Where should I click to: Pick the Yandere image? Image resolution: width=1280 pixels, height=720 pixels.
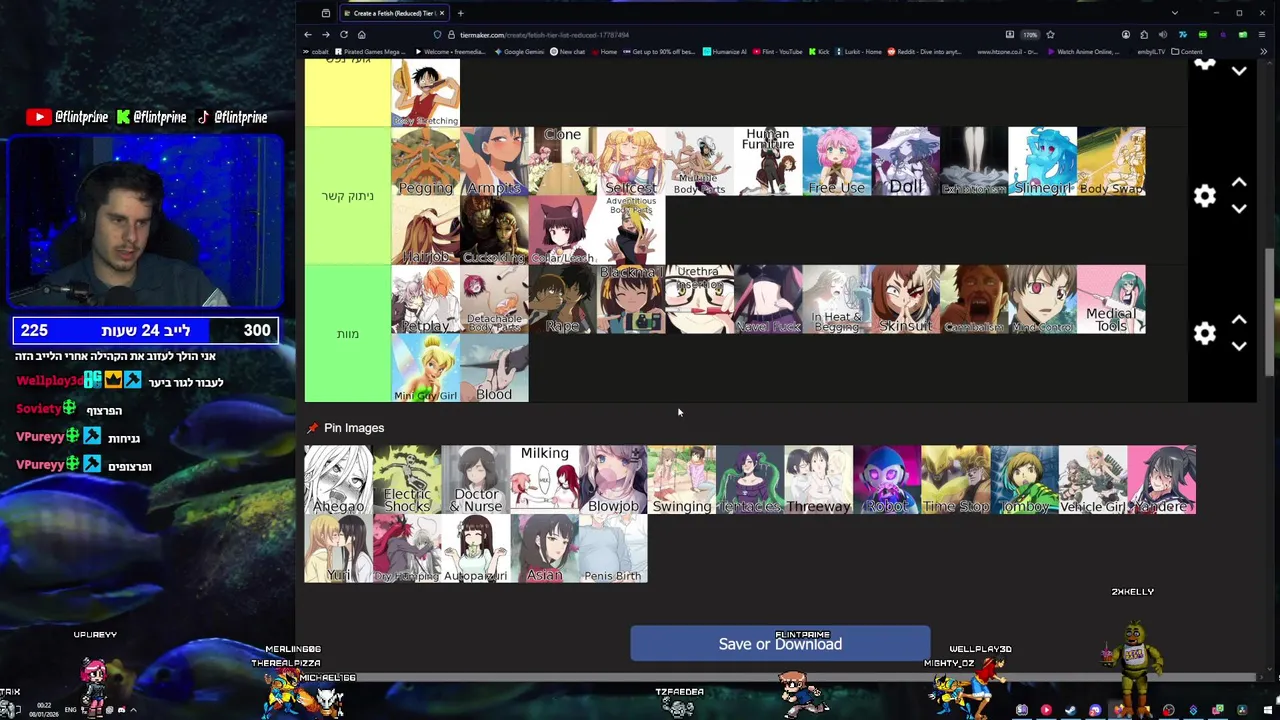coord(1162,480)
